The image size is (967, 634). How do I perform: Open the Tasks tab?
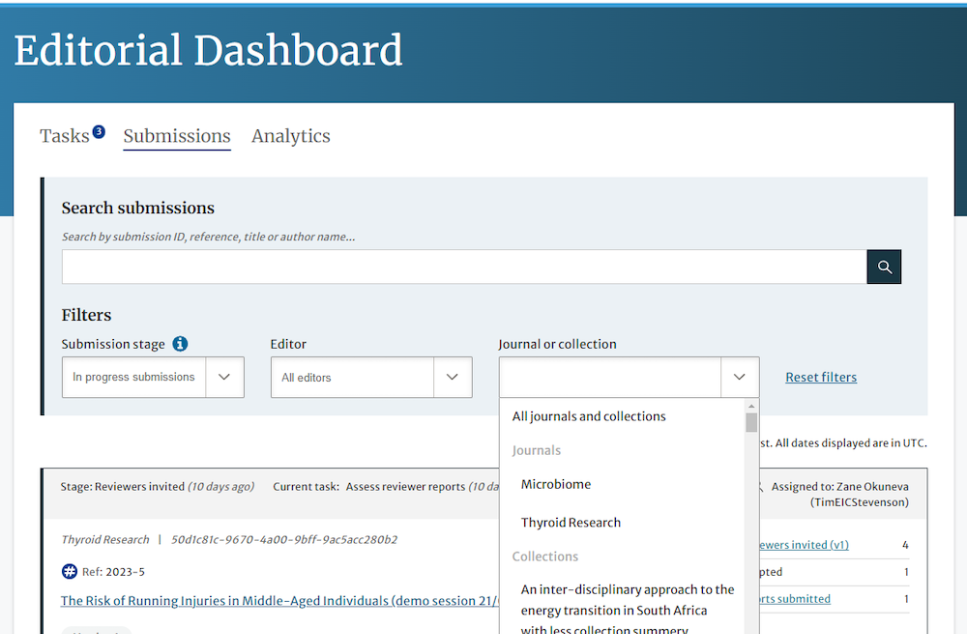(65, 136)
